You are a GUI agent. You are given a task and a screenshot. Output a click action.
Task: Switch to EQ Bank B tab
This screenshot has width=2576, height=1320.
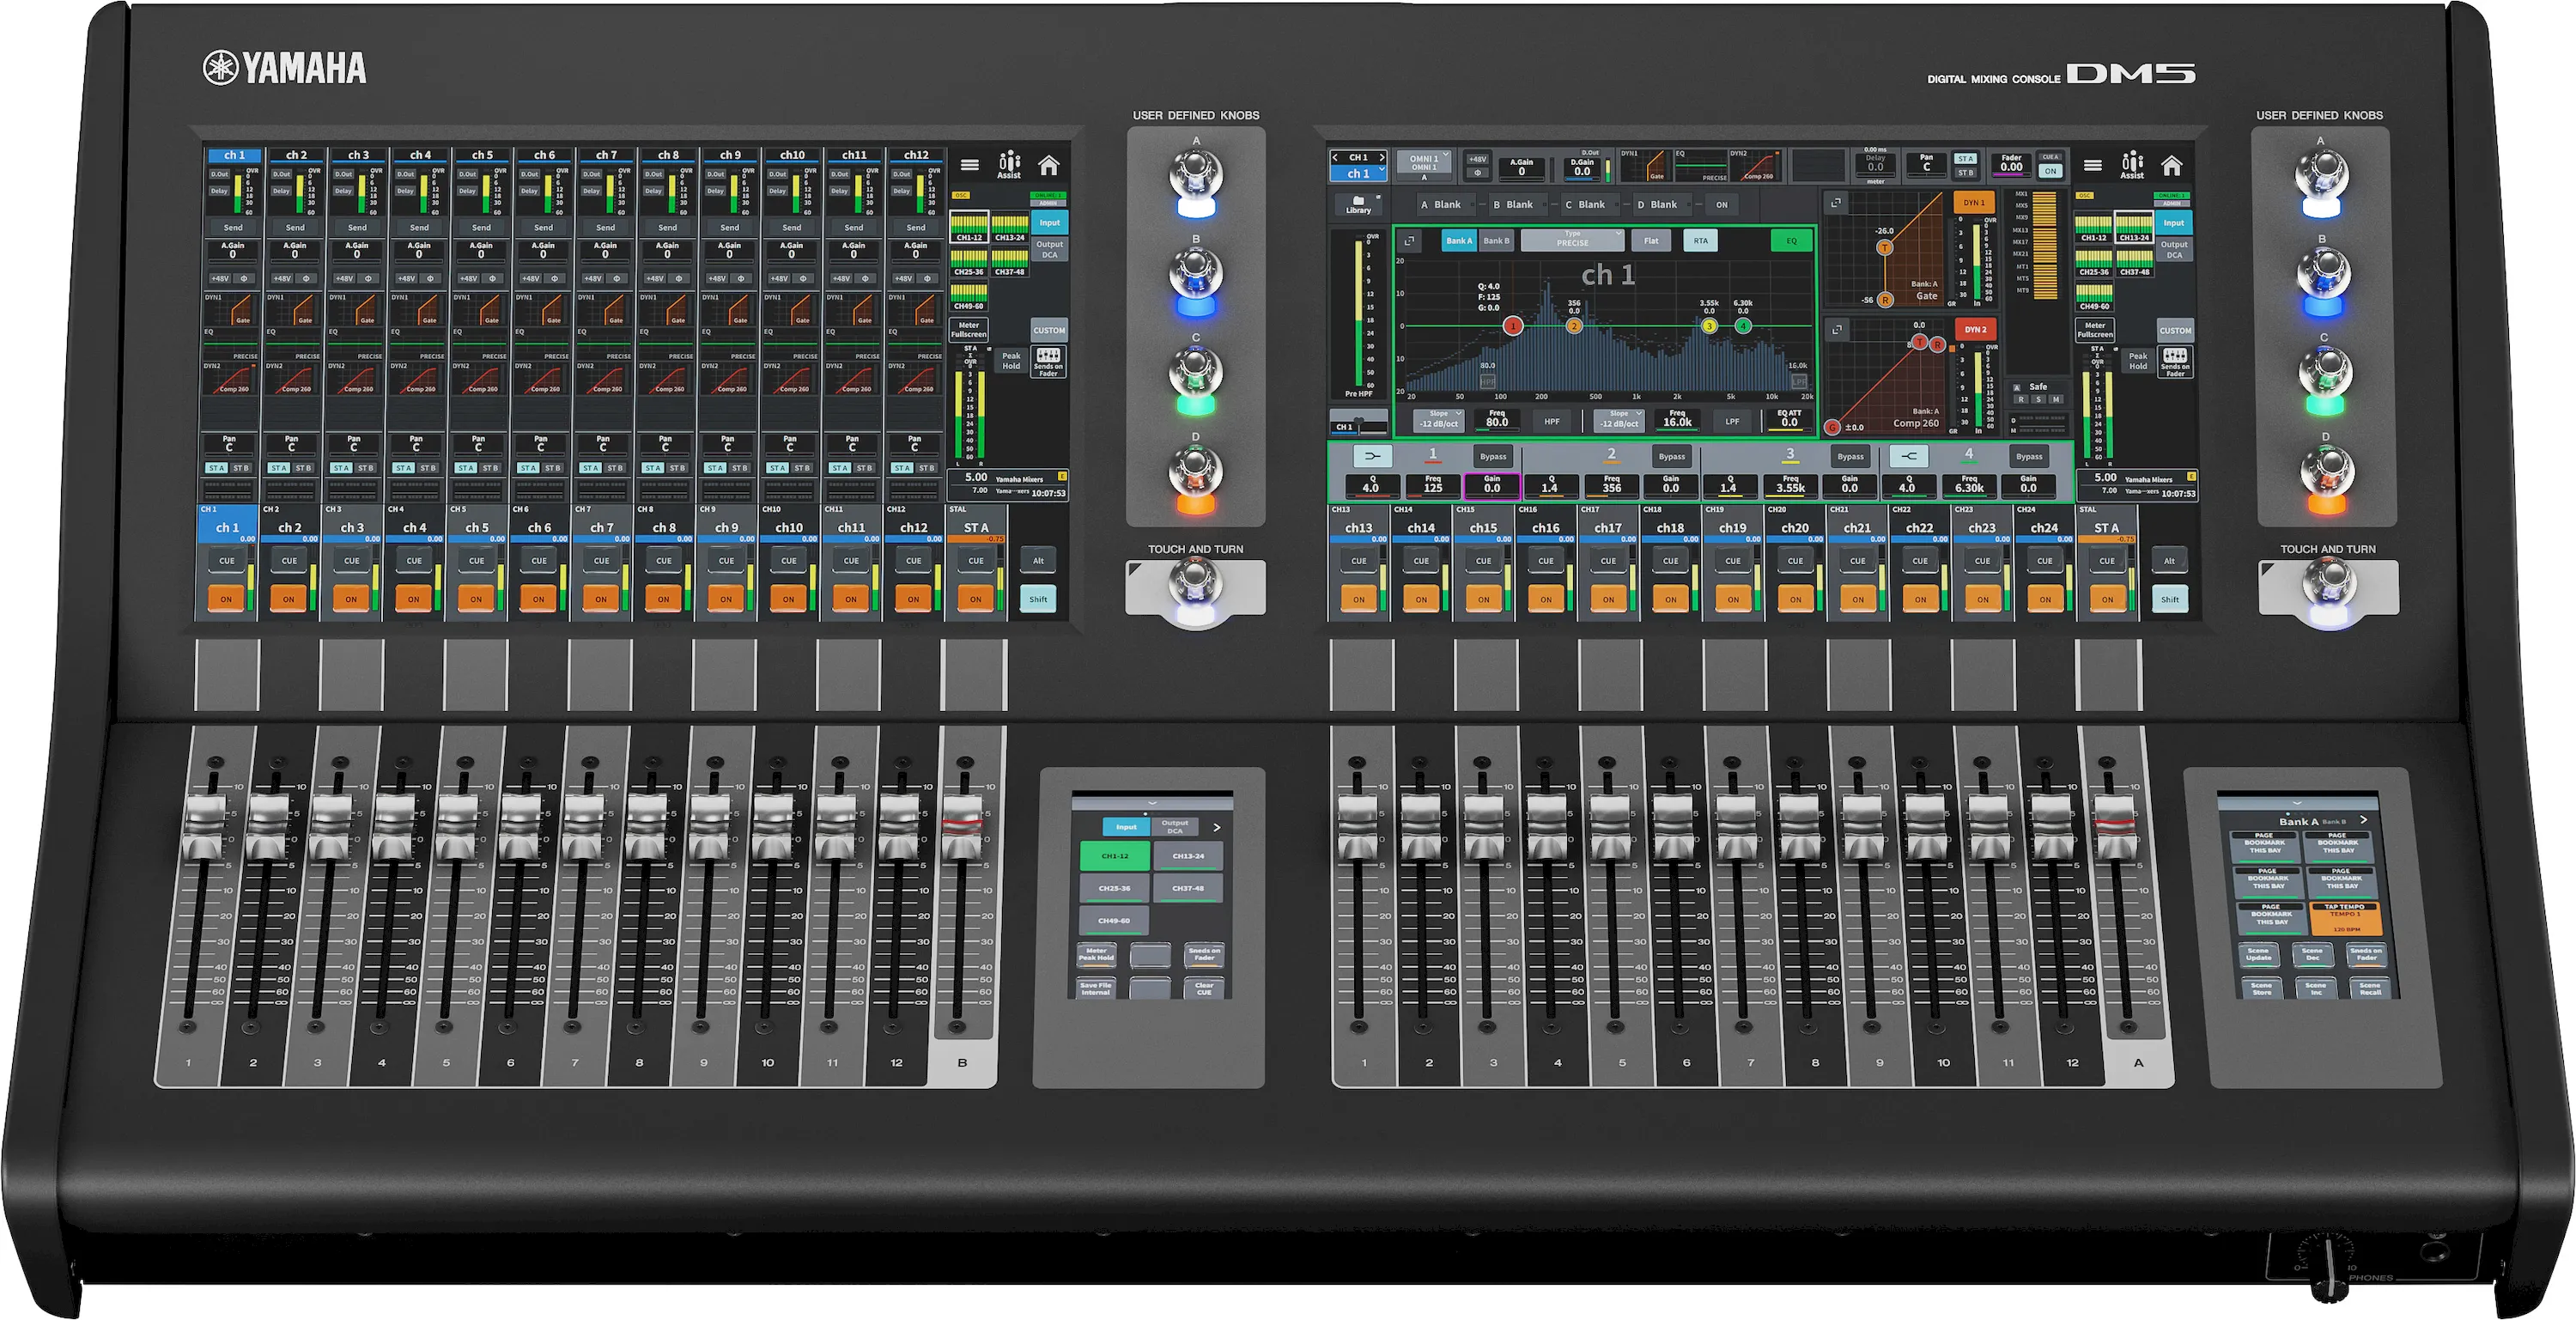click(x=1496, y=241)
